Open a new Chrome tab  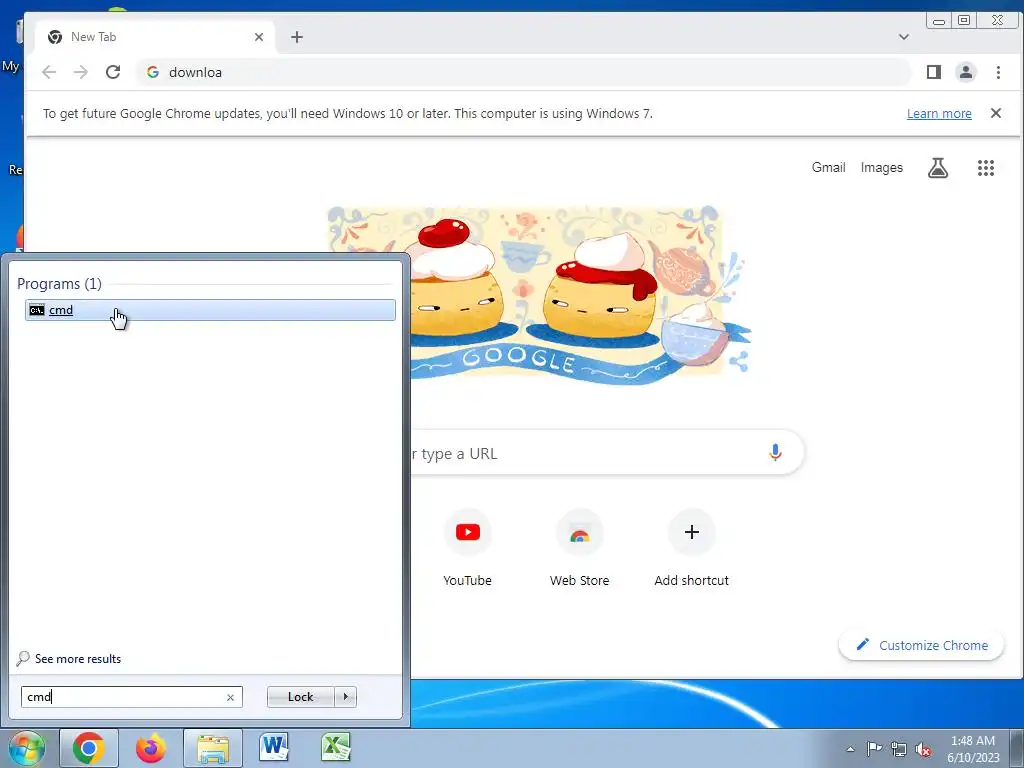[296, 37]
